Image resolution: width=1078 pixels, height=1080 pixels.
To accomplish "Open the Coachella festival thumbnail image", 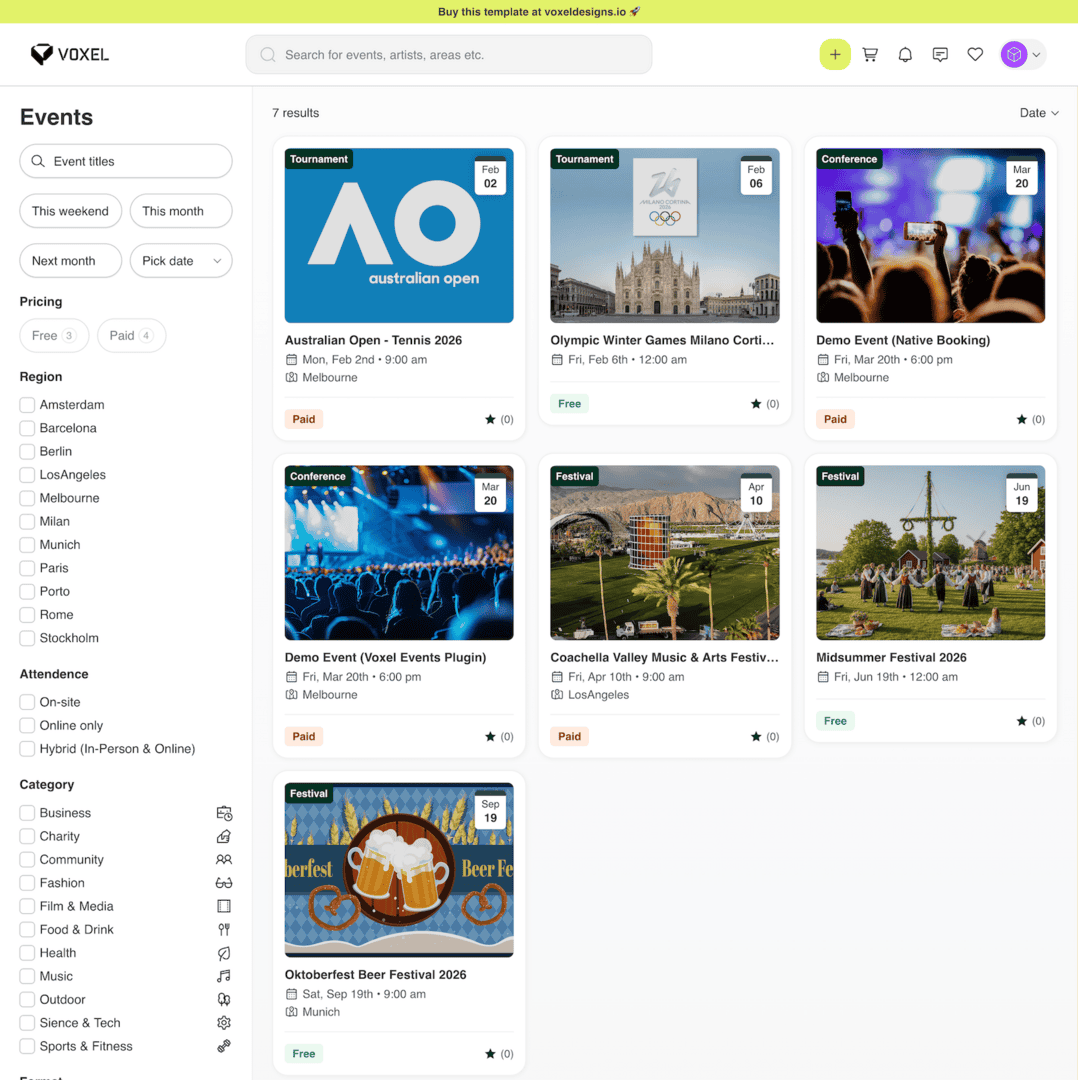I will [664, 552].
